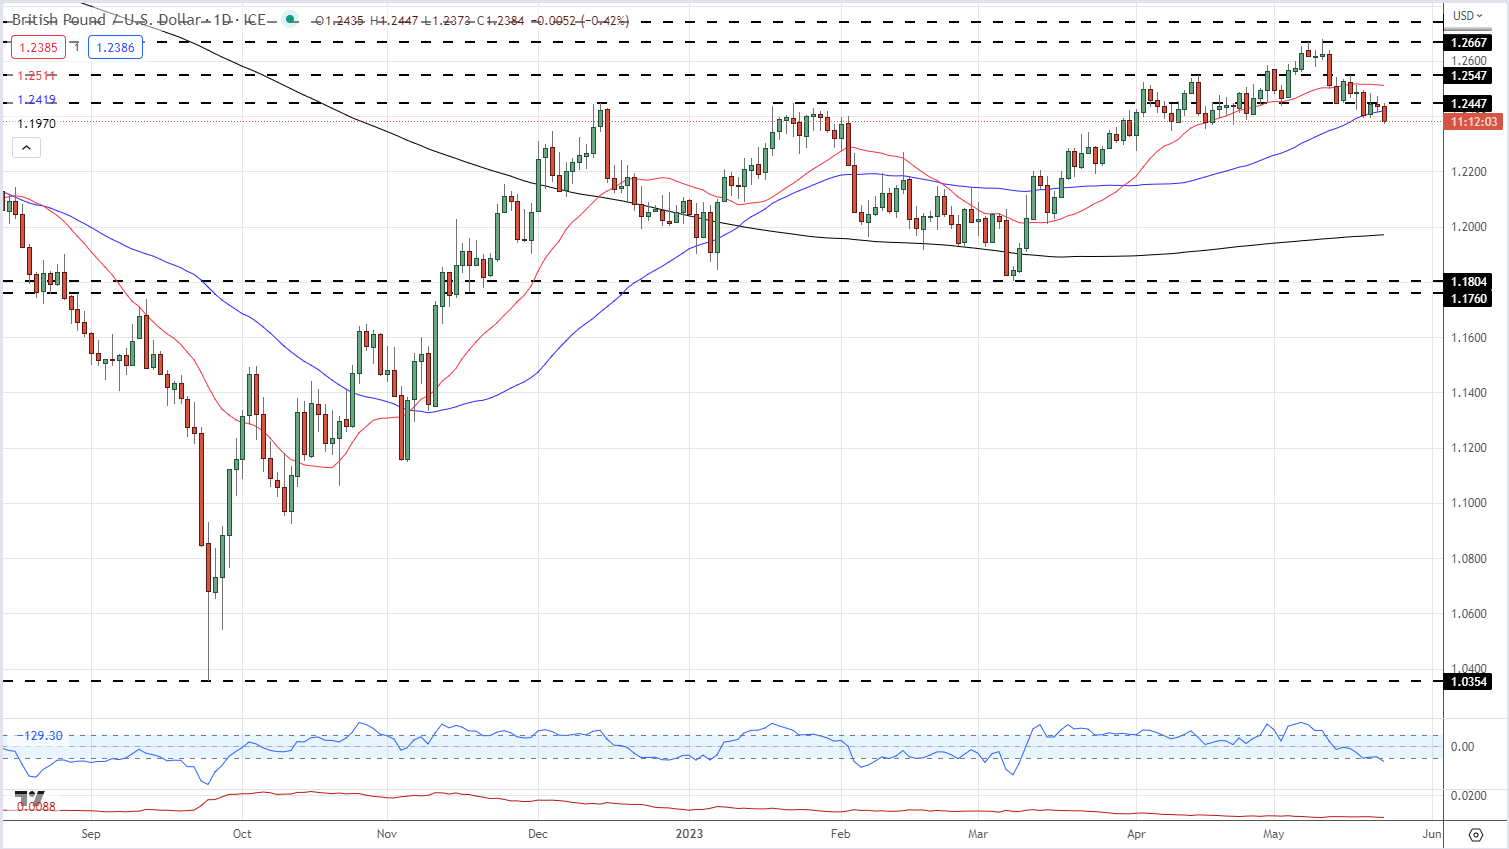Click the blue 1.2386 buy price button
The height and width of the screenshot is (849, 1509).
116,47
